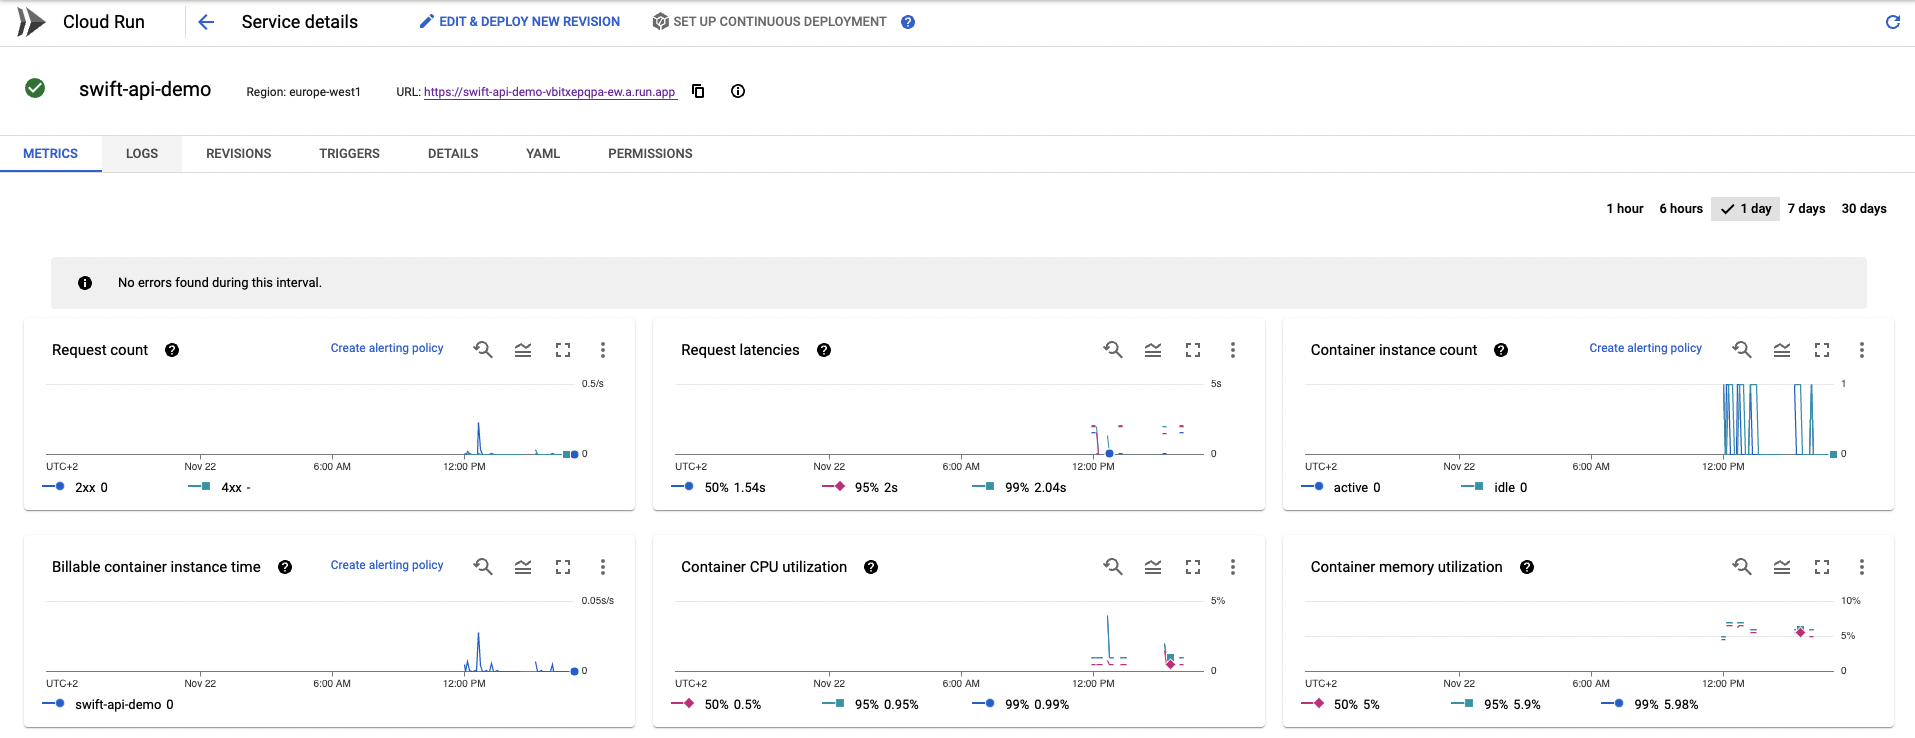Open help for Request count chart

coord(172,350)
